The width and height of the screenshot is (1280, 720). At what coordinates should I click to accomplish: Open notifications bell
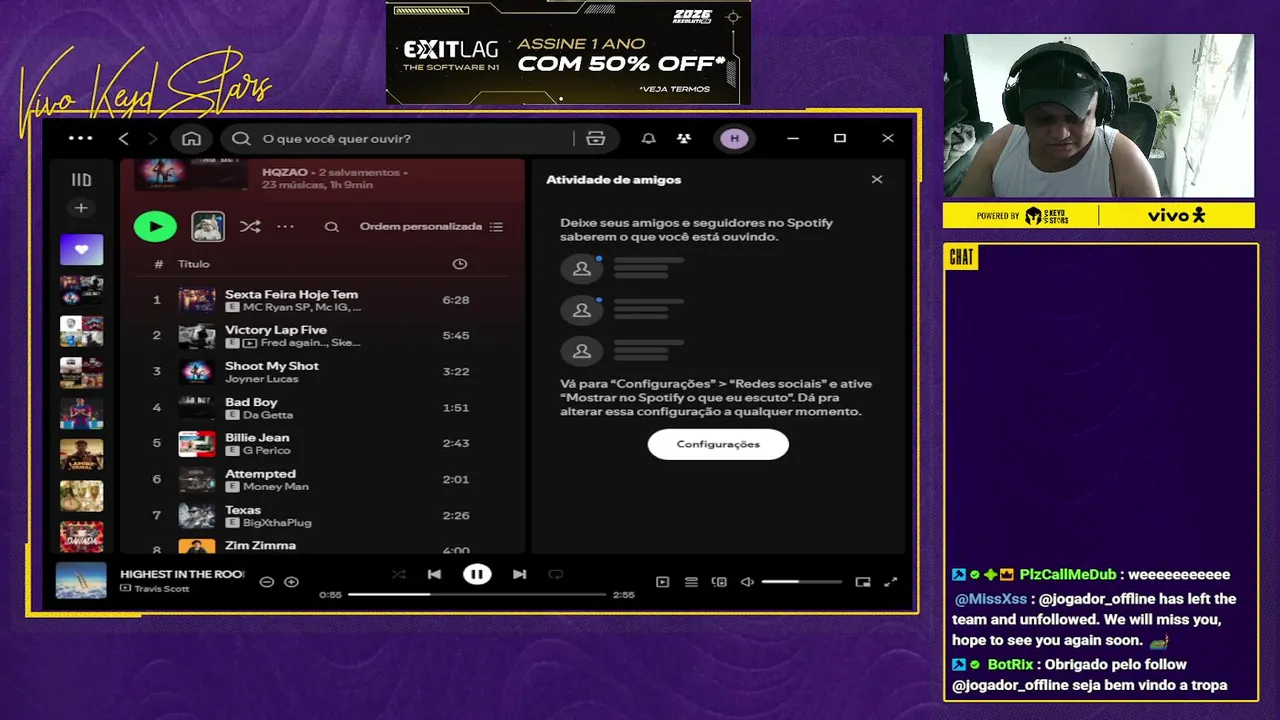pos(648,138)
